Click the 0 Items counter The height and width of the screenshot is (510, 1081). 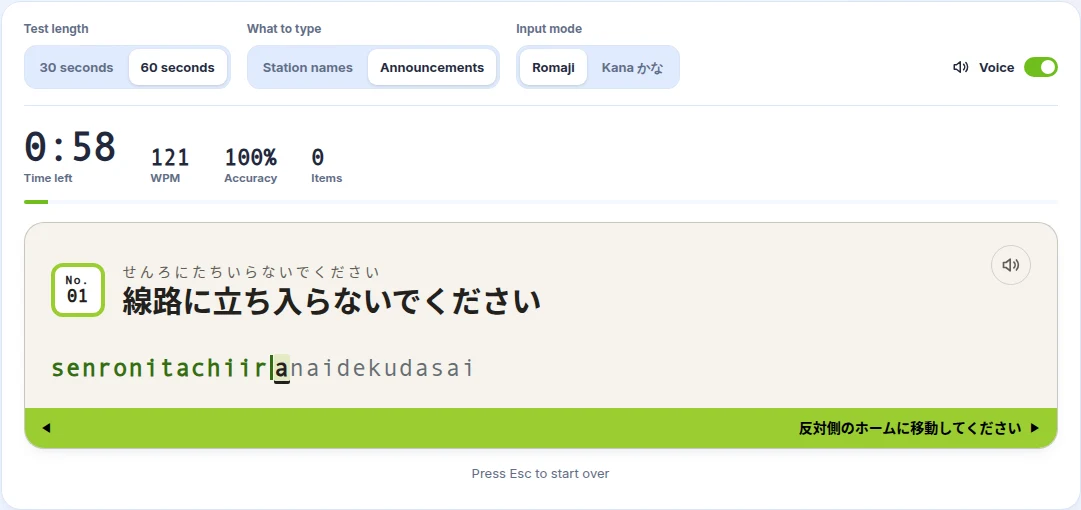317,158
